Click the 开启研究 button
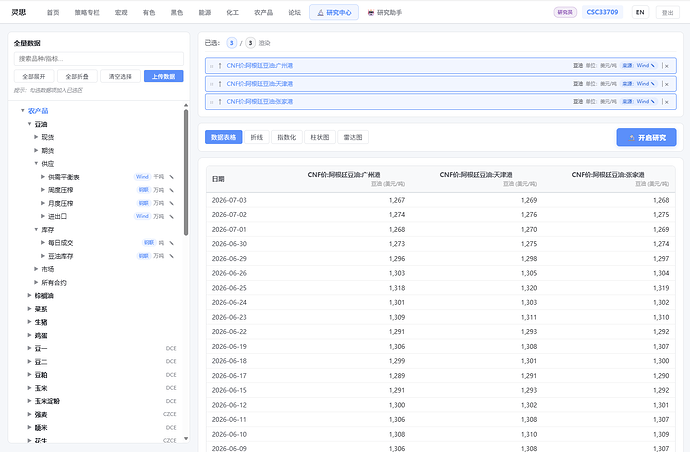Image resolution: width=690 pixels, height=452 pixels. tap(646, 138)
